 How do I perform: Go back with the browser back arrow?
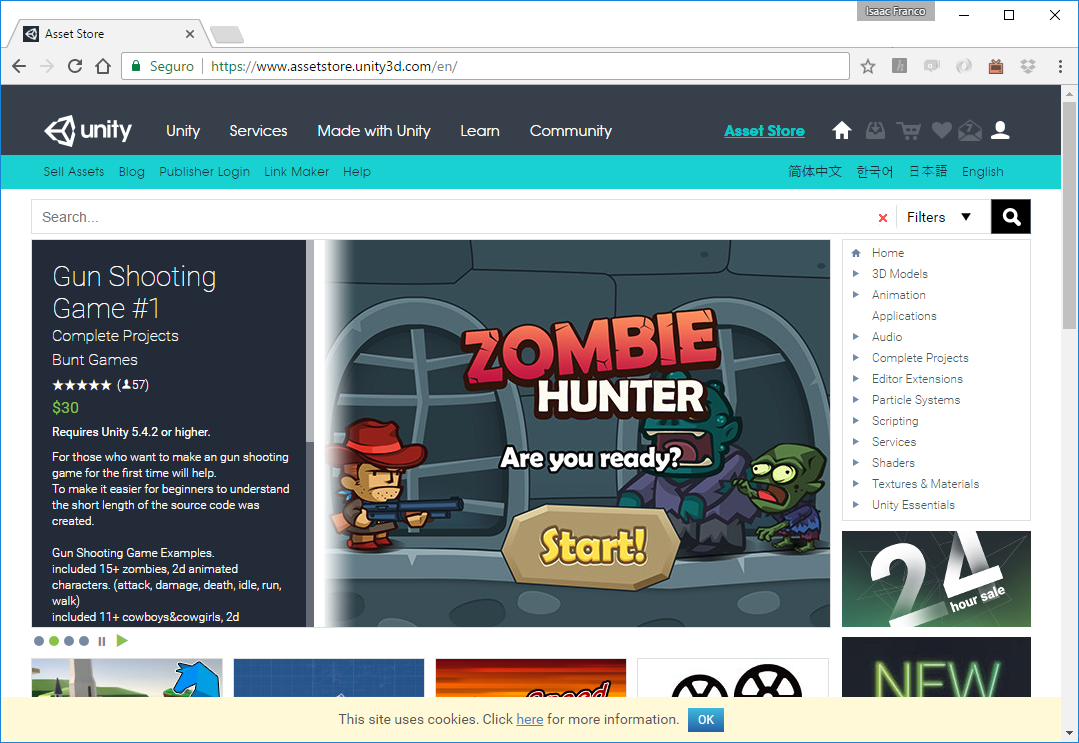point(19,66)
